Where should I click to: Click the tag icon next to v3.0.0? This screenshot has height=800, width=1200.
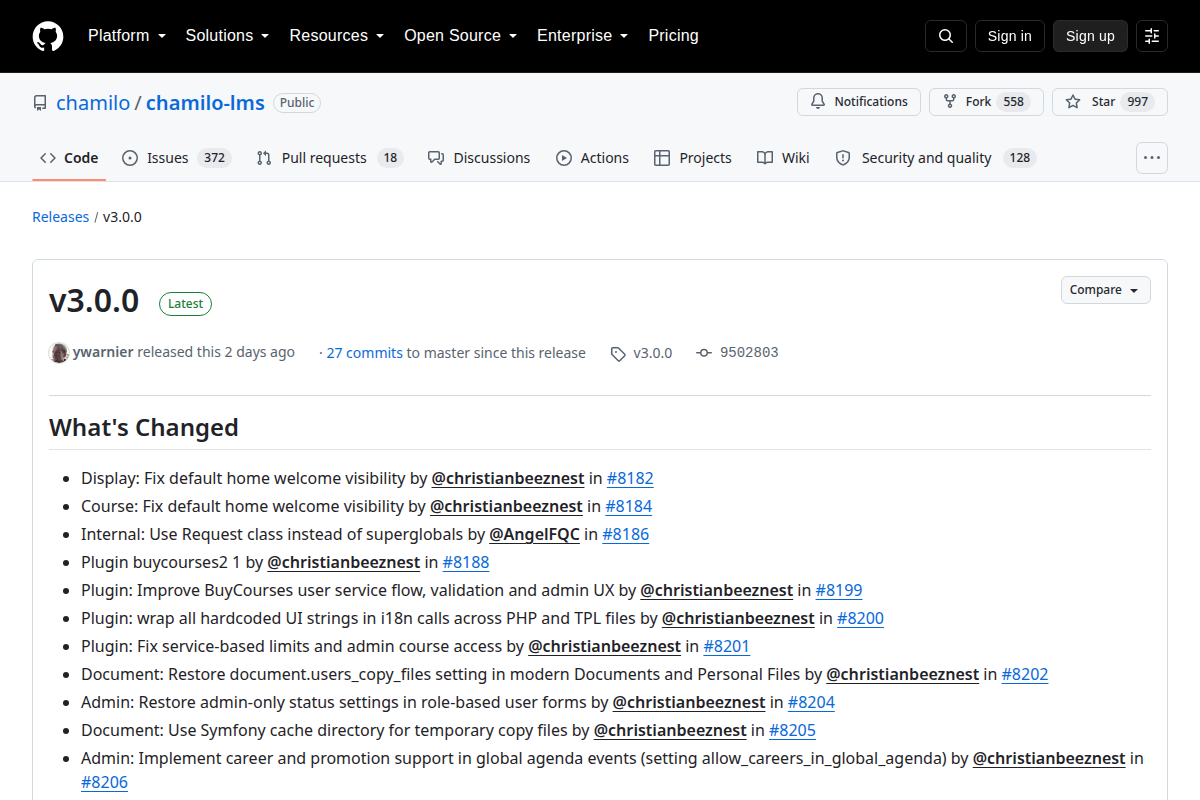click(618, 353)
